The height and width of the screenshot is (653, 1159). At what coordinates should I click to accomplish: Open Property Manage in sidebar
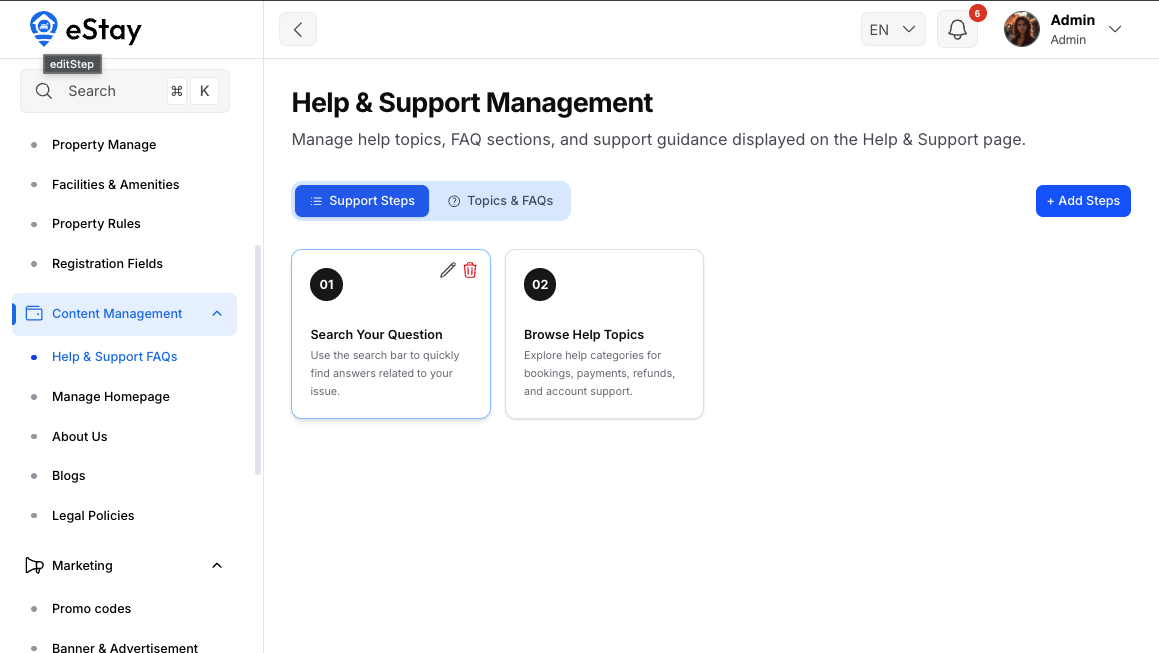point(104,145)
